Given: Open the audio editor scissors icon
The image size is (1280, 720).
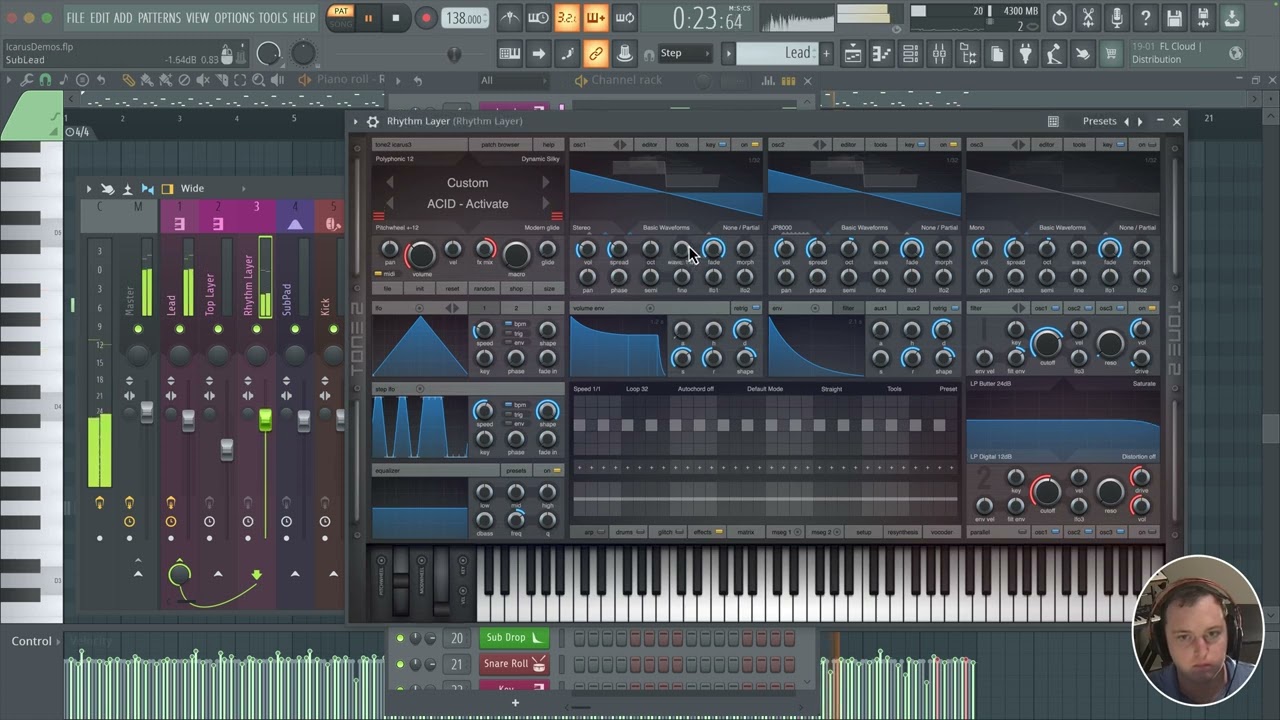Looking at the screenshot, I should tap(1088, 18).
